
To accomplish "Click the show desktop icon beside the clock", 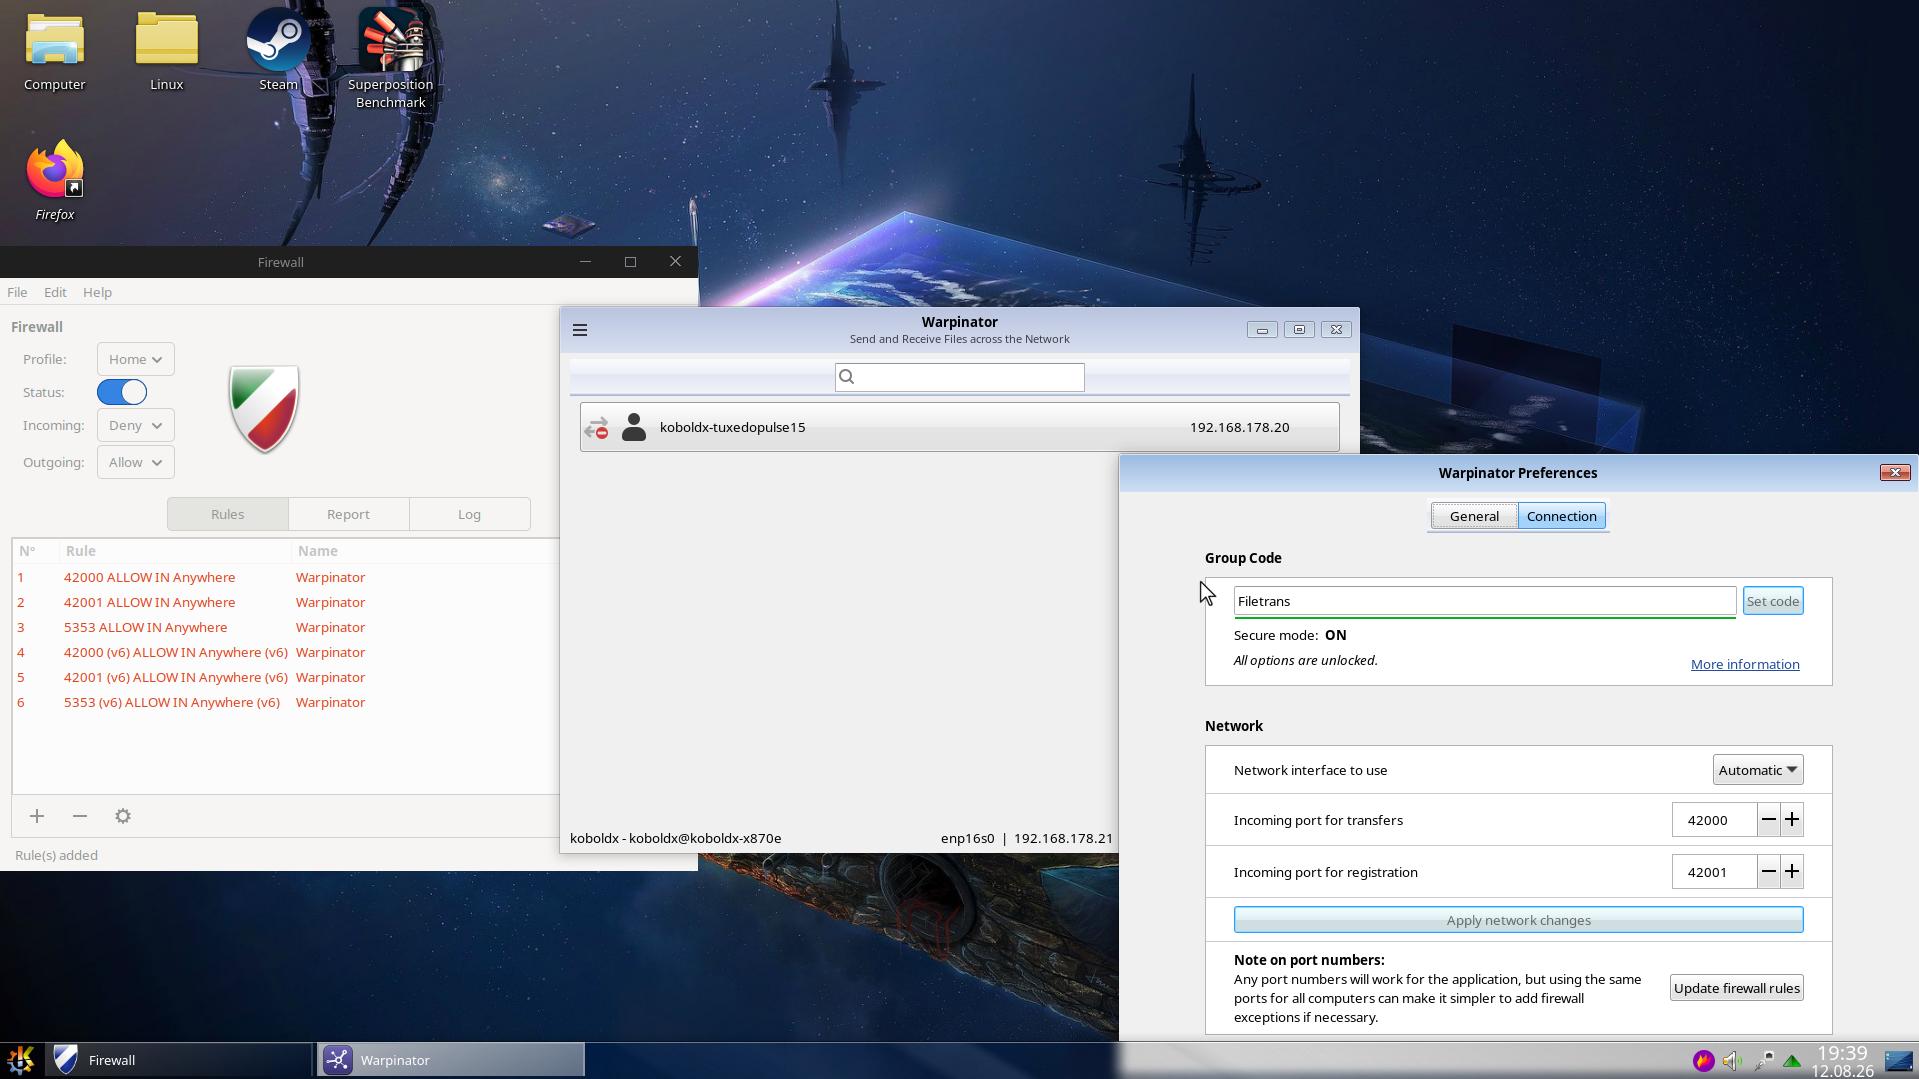I will point(1899,1060).
